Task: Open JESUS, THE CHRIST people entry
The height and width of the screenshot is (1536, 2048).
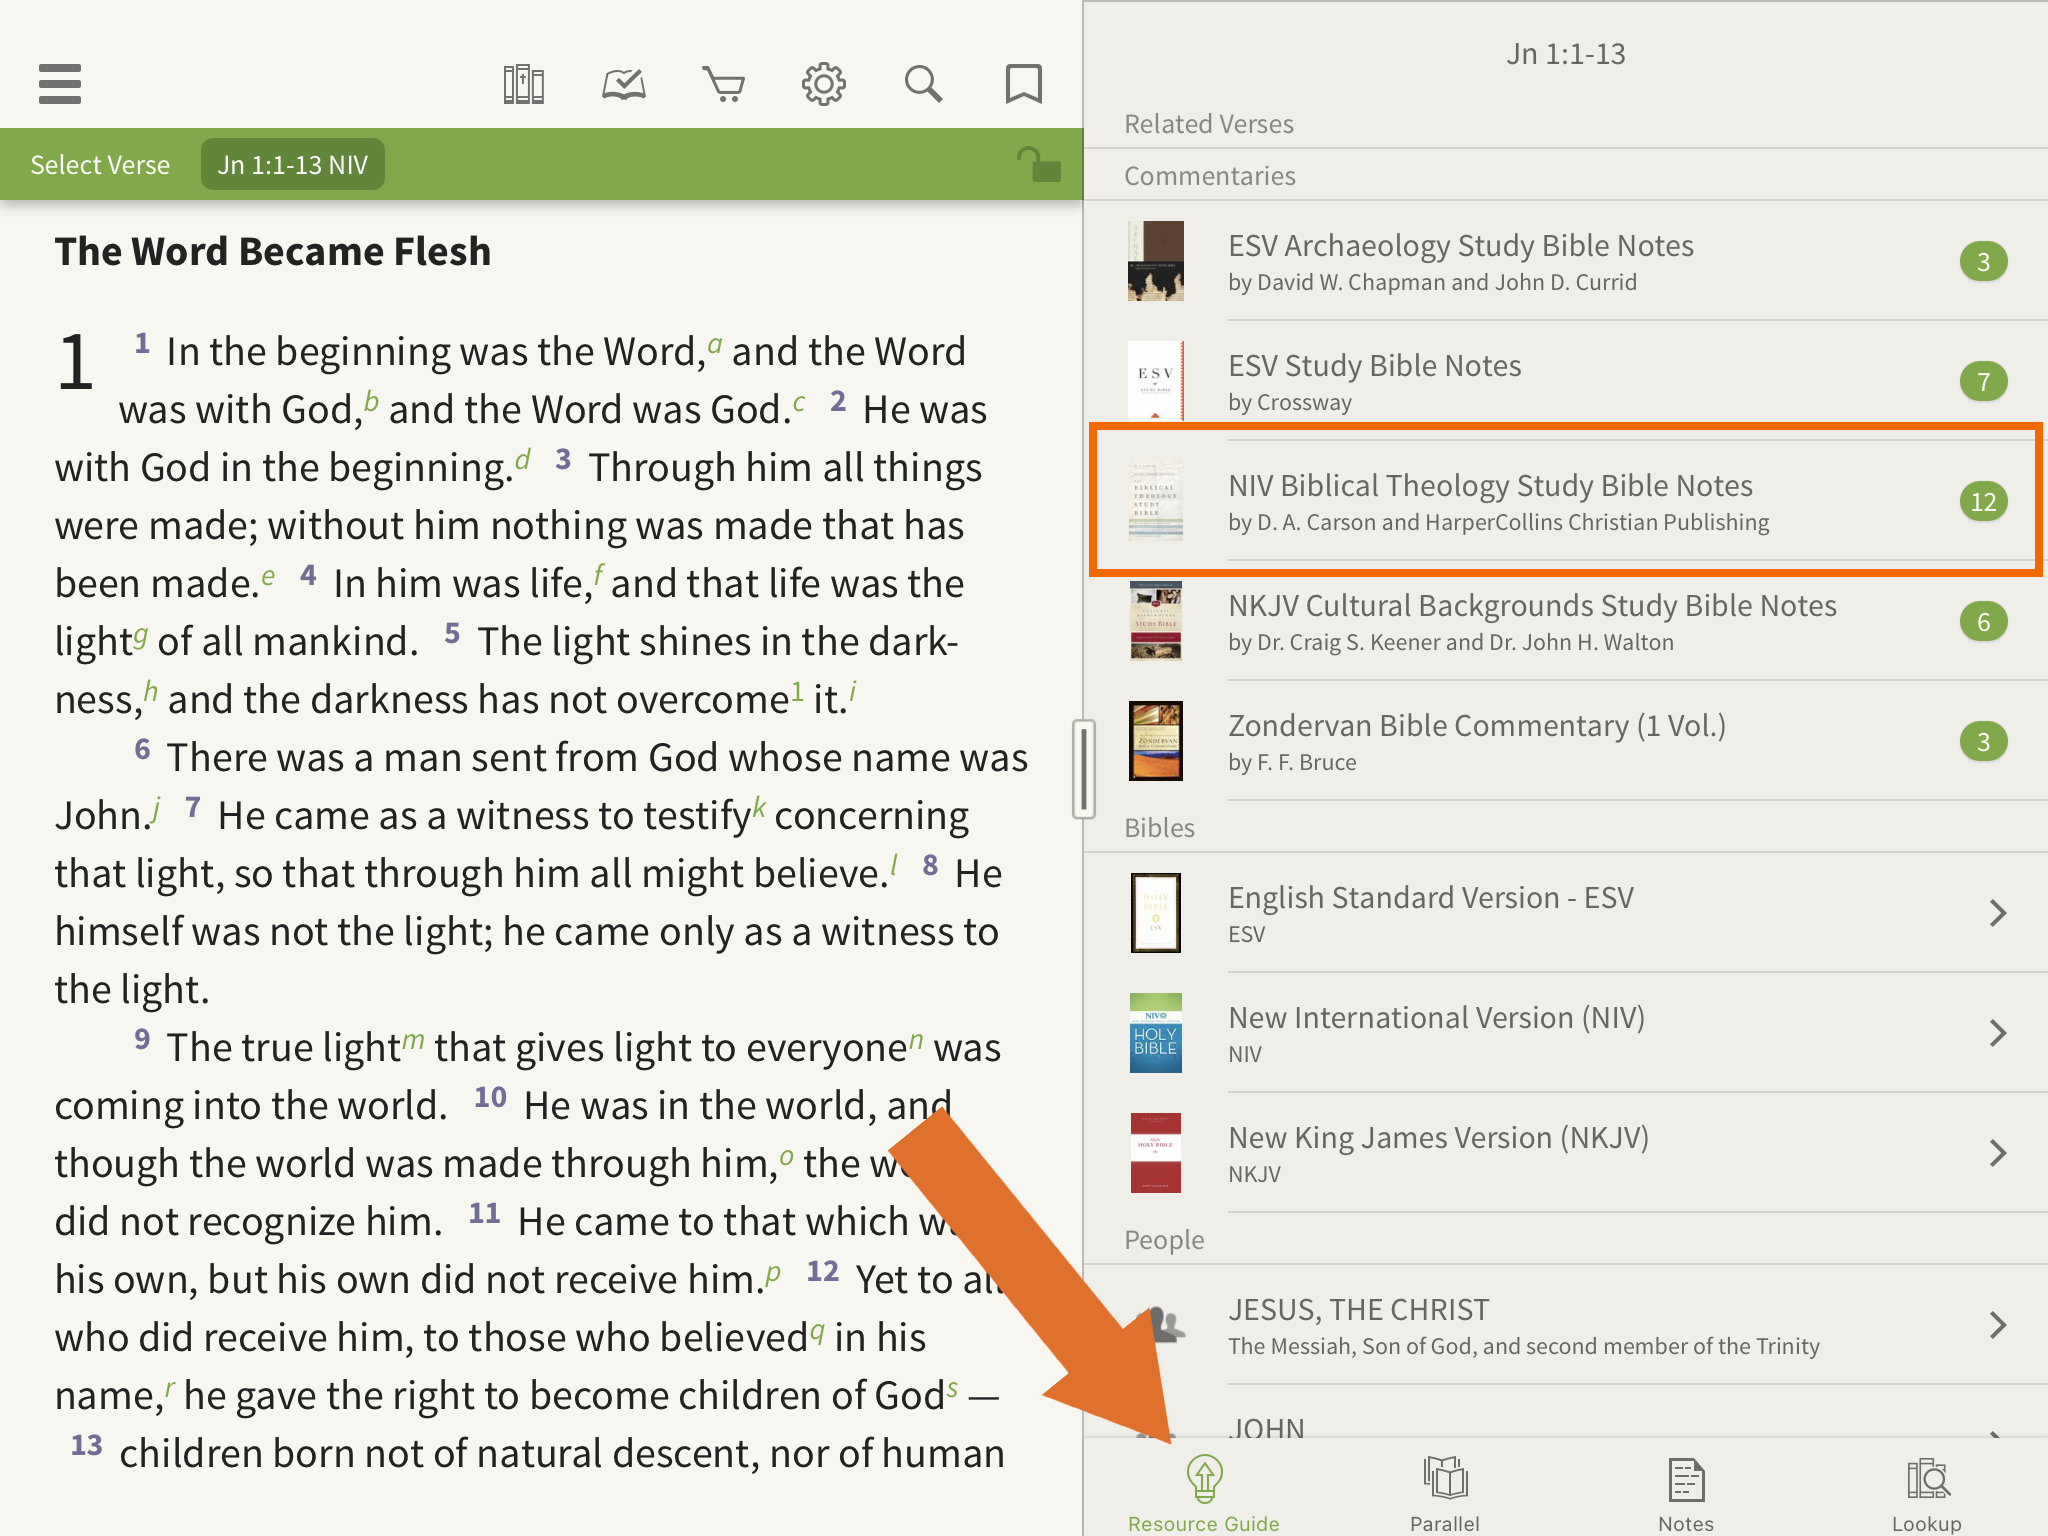Action: pos(1566,1325)
